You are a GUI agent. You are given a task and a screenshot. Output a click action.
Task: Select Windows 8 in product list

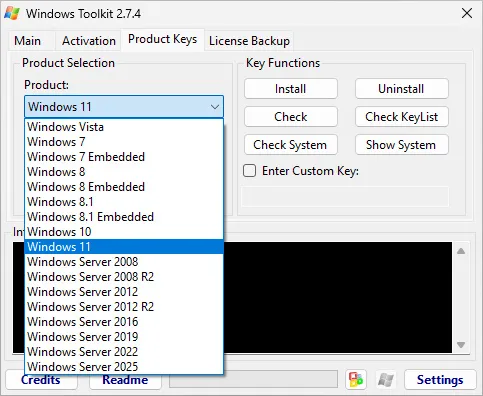pos(124,172)
